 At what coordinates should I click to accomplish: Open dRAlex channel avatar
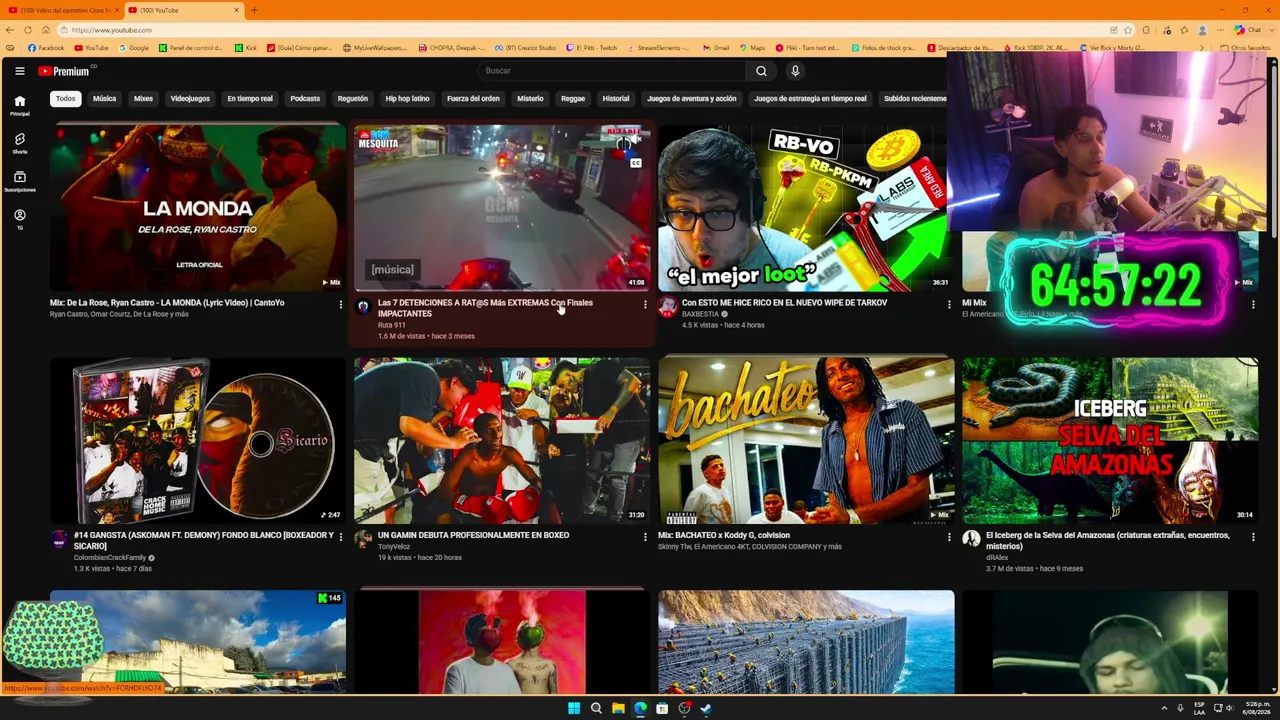[971, 540]
